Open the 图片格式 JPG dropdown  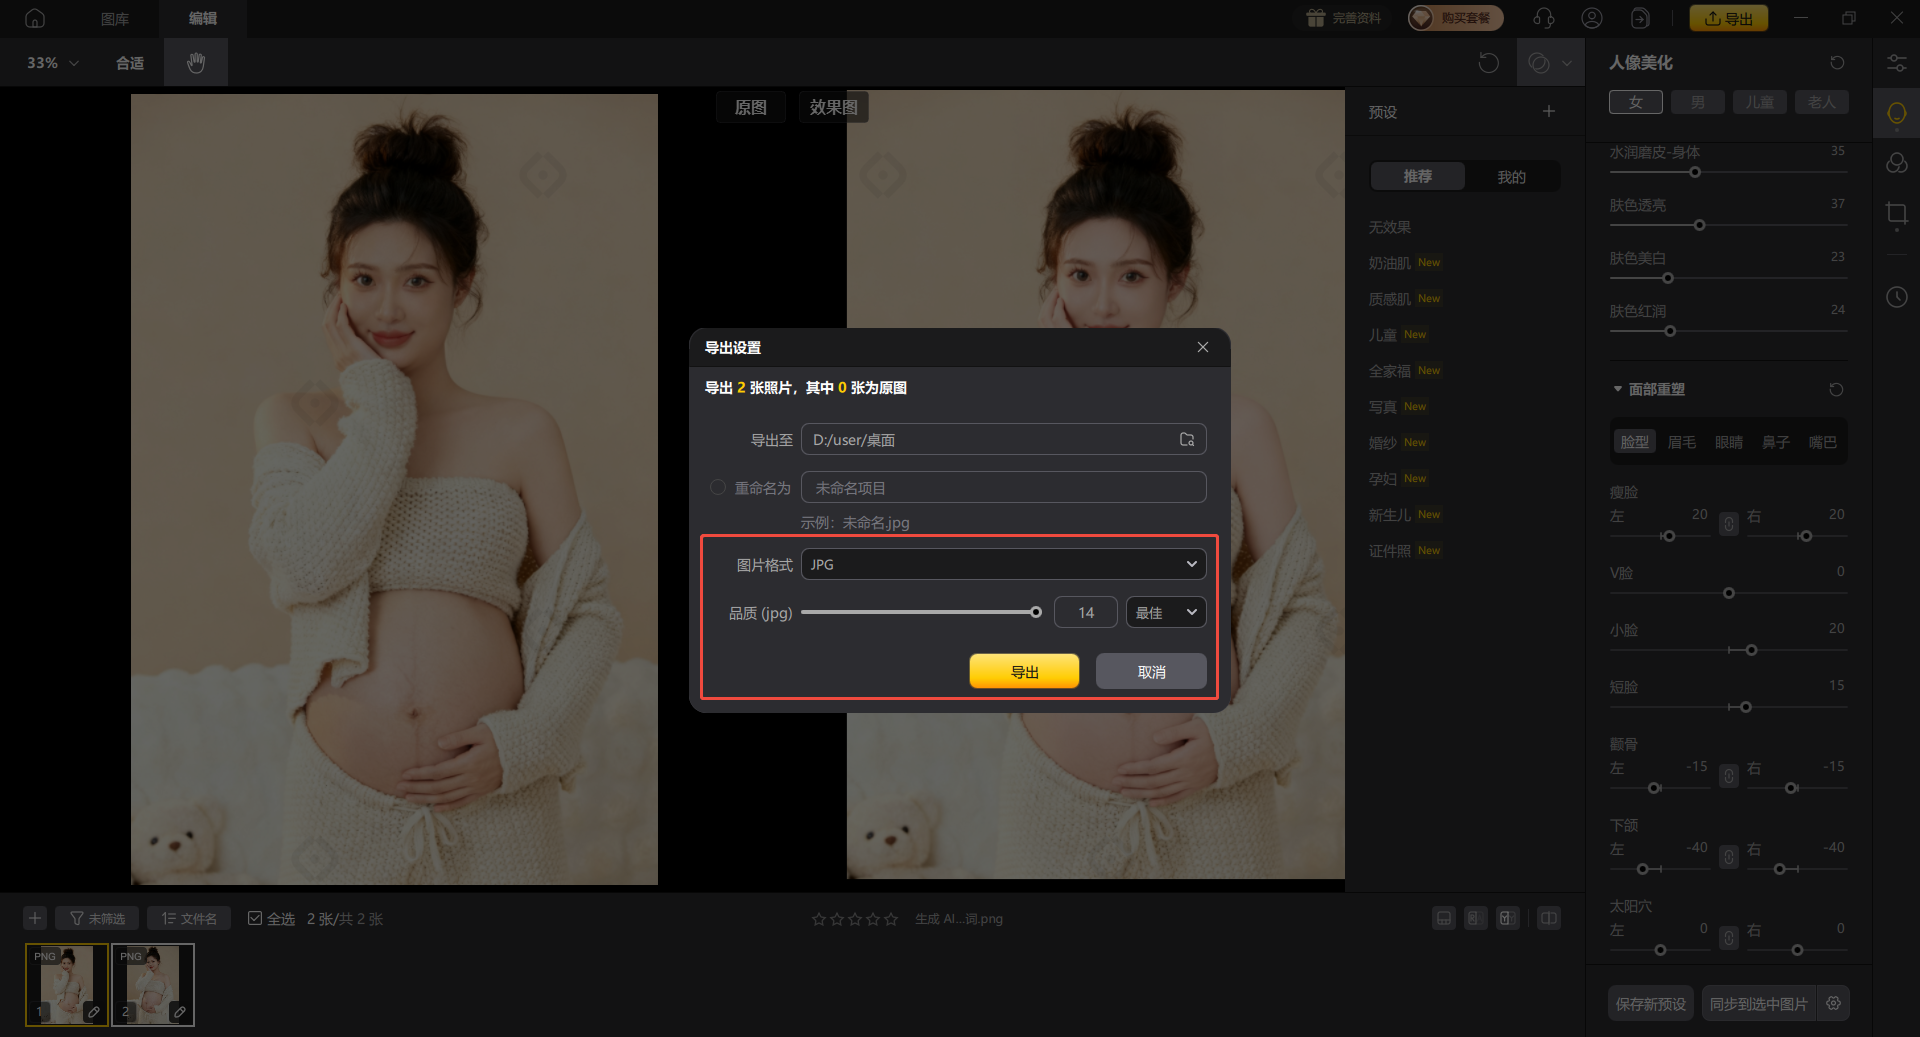point(1003,564)
